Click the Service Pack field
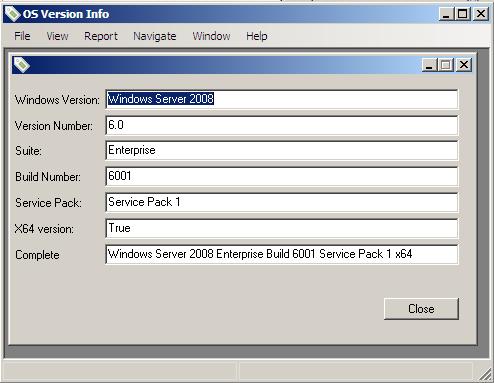 coord(282,202)
